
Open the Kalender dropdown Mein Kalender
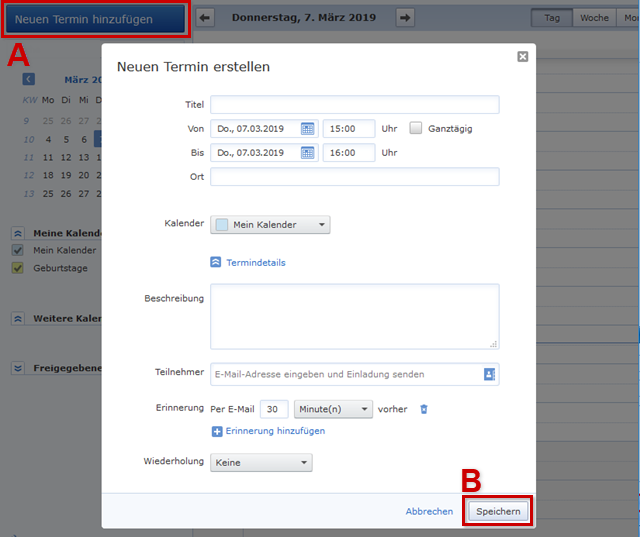270,225
